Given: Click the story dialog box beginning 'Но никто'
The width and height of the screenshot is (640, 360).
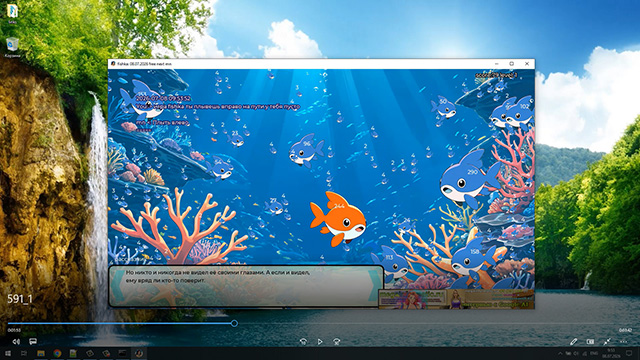Looking at the screenshot, I should point(246,286).
